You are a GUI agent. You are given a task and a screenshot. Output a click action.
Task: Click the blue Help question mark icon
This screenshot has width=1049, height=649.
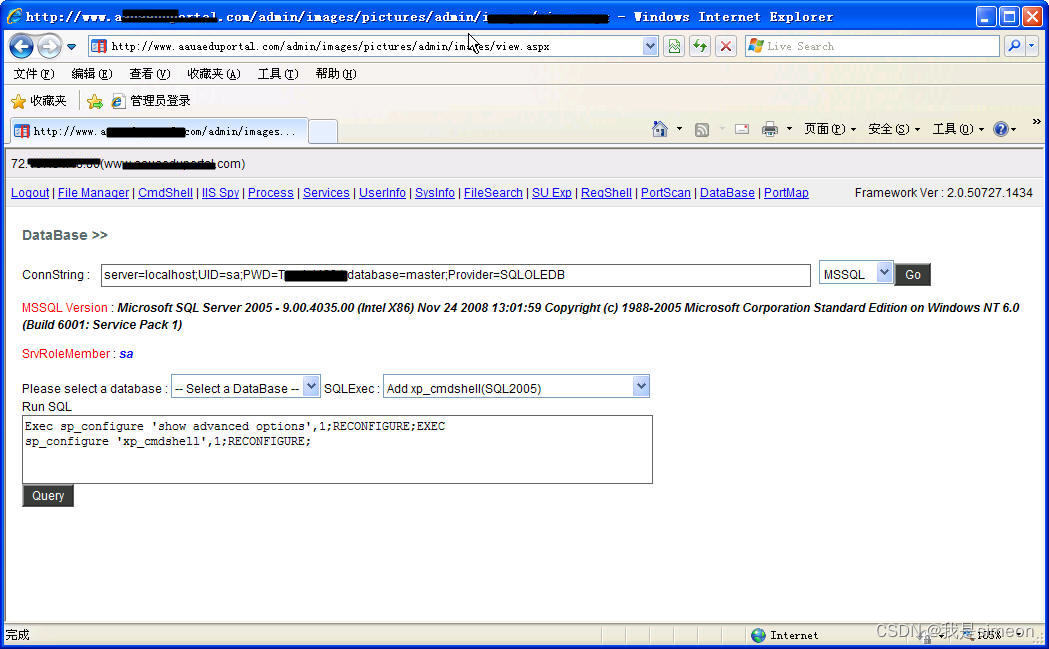click(x=1001, y=129)
